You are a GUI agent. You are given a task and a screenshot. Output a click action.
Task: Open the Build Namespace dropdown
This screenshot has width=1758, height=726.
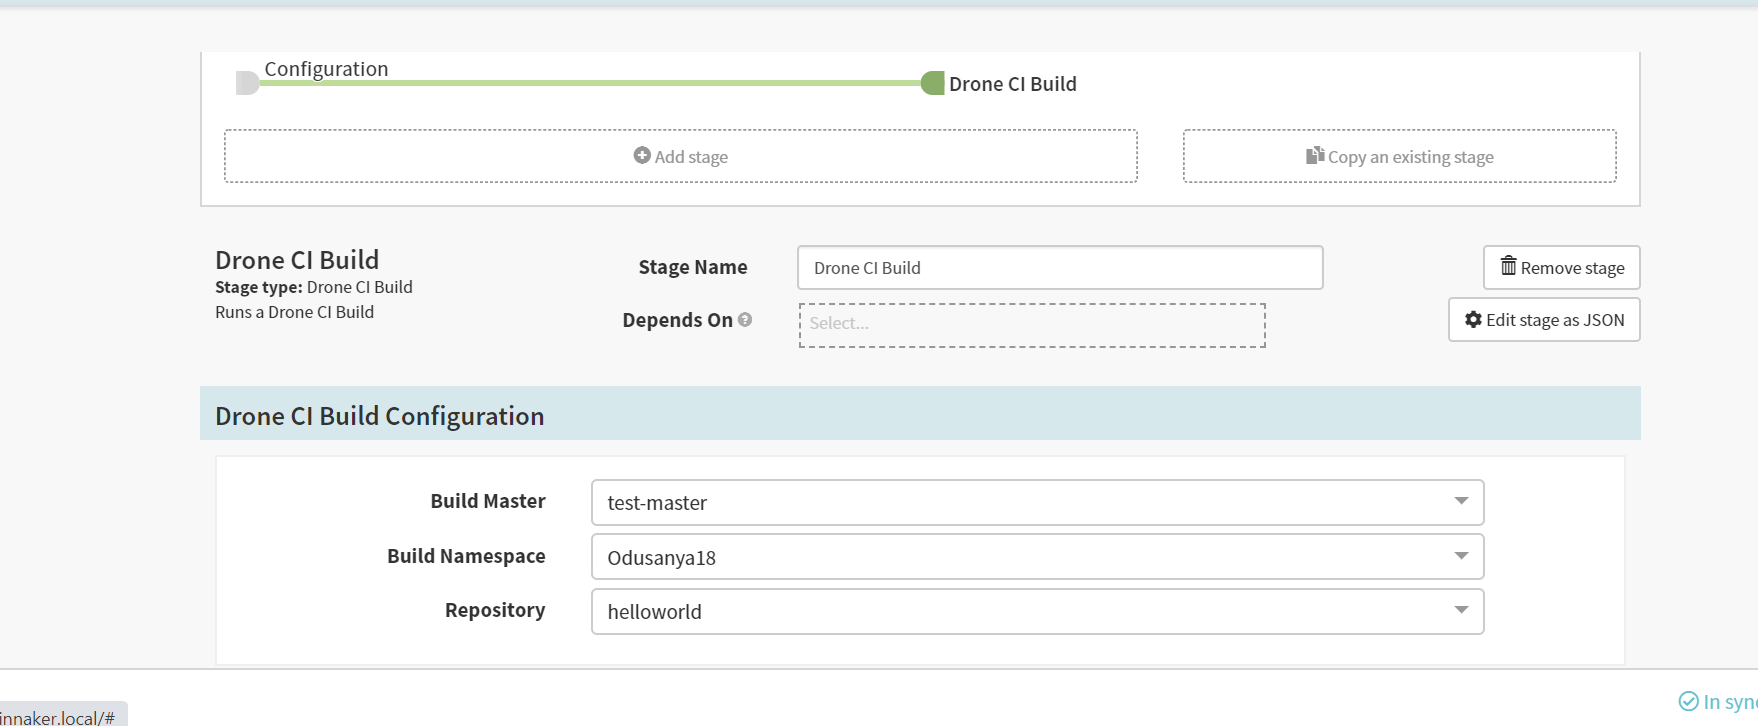click(1037, 557)
